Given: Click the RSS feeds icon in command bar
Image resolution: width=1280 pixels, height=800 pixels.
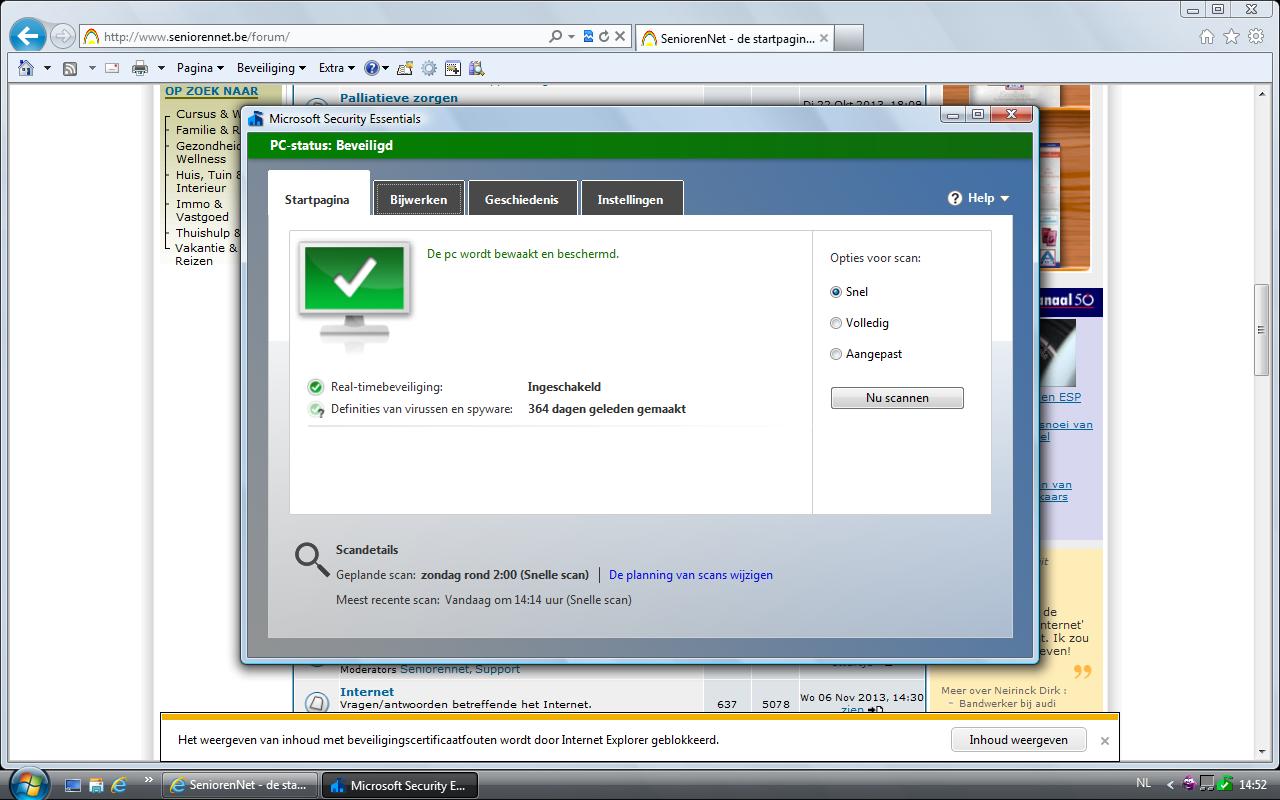Looking at the screenshot, I should 70,68.
